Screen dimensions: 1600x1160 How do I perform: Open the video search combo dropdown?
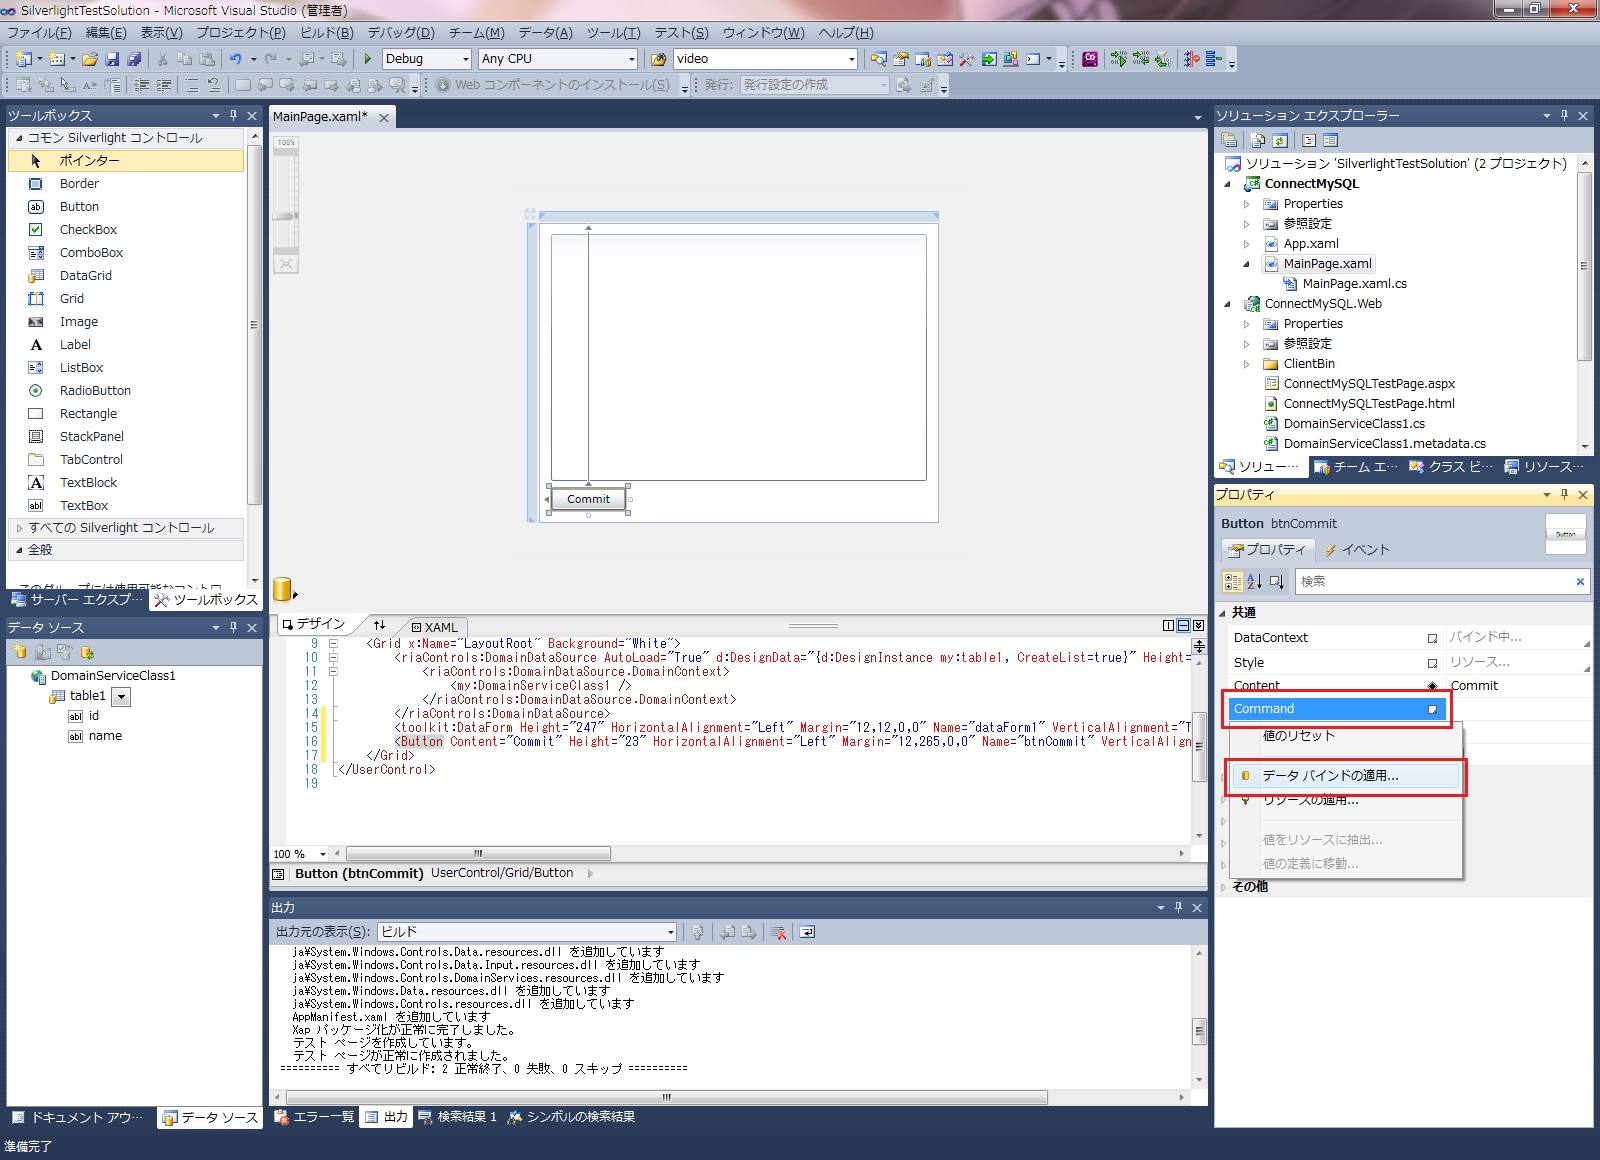tap(851, 59)
